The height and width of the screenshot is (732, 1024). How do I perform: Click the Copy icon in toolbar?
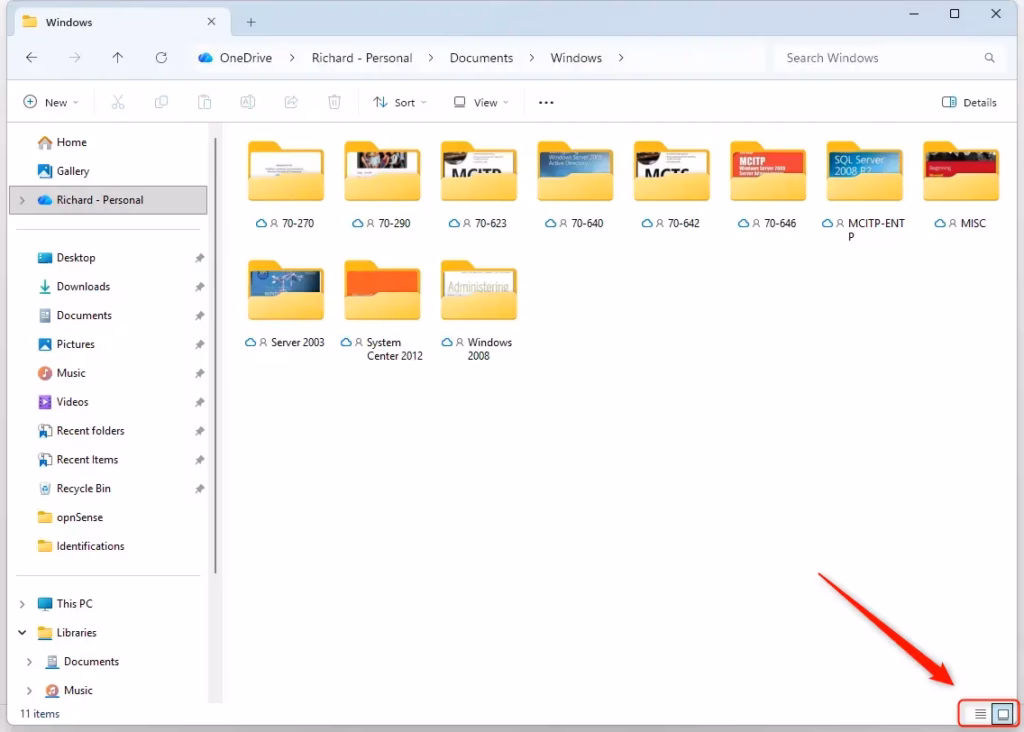(x=161, y=102)
